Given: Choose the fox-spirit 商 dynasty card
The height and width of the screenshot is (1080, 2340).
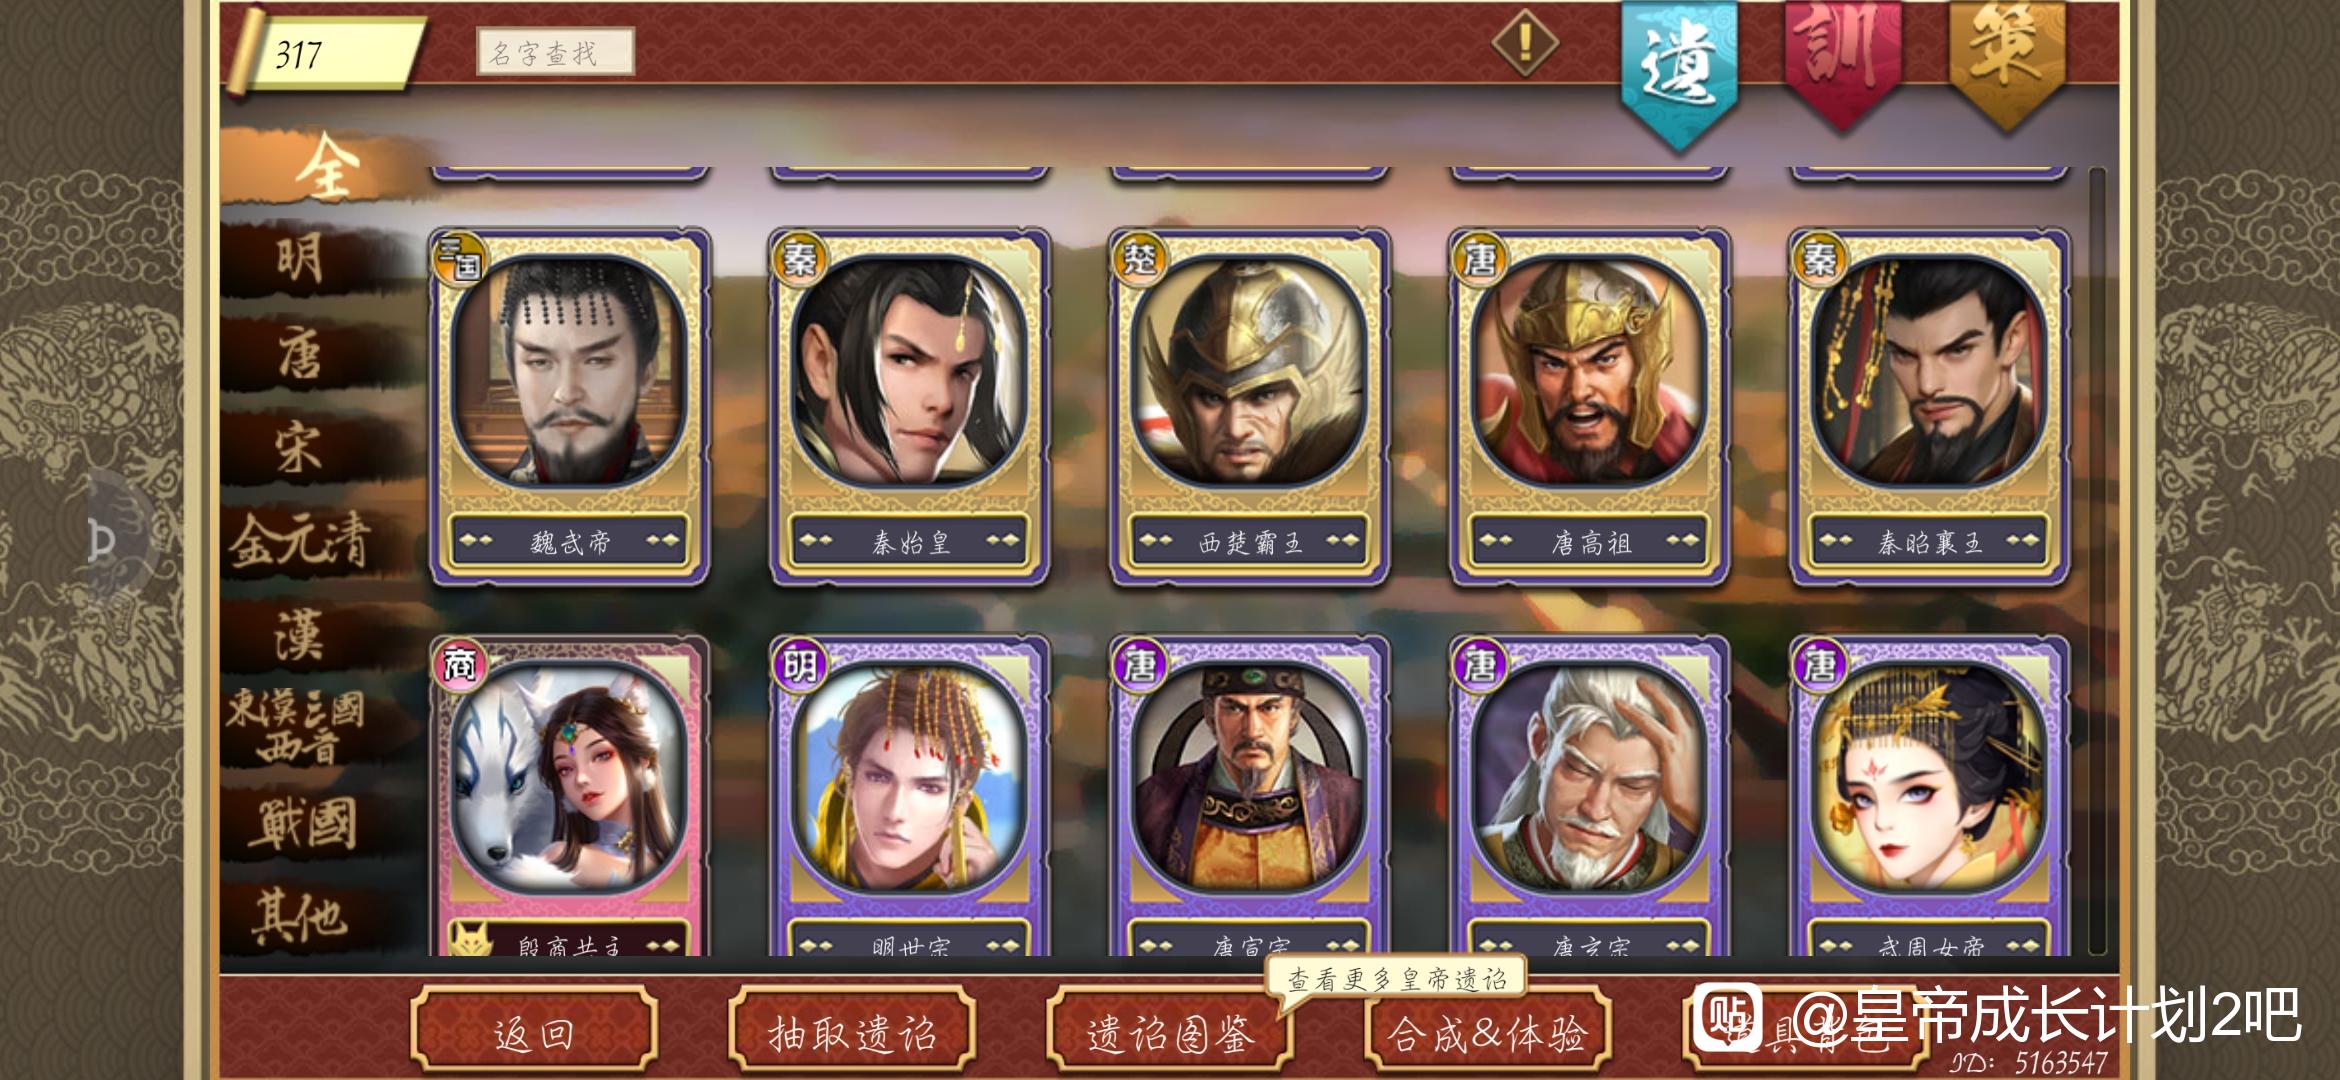Looking at the screenshot, I should 570,796.
